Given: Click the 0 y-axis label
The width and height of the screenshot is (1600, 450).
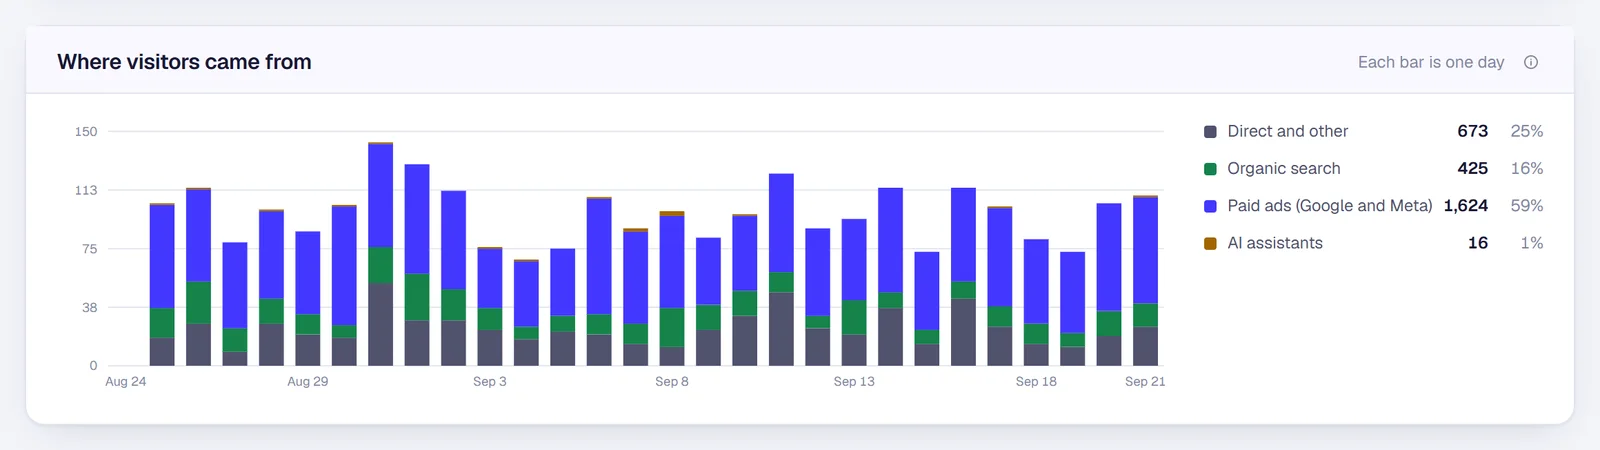Looking at the screenshot, I should (94, 366).
